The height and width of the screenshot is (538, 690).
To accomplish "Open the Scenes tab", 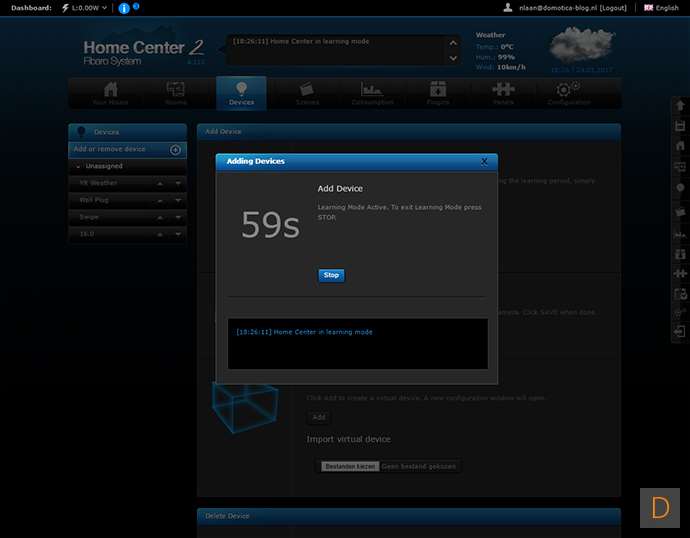I will 307,94.
